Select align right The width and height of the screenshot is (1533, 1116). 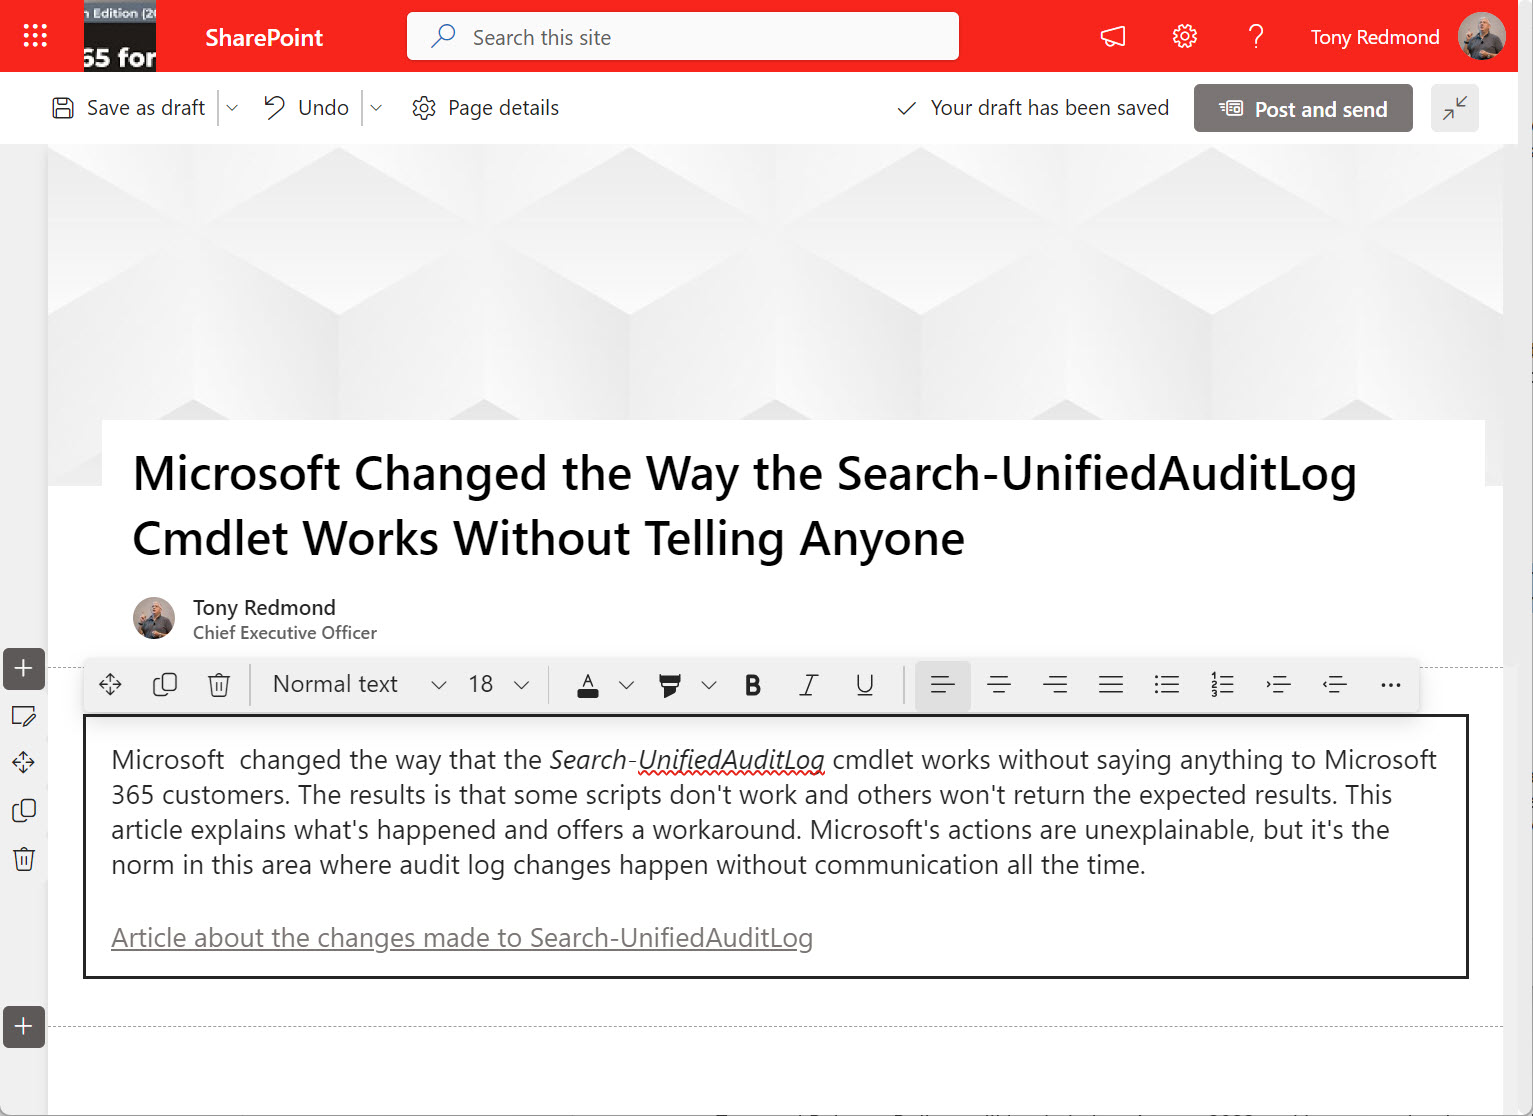pos(1054,685)
